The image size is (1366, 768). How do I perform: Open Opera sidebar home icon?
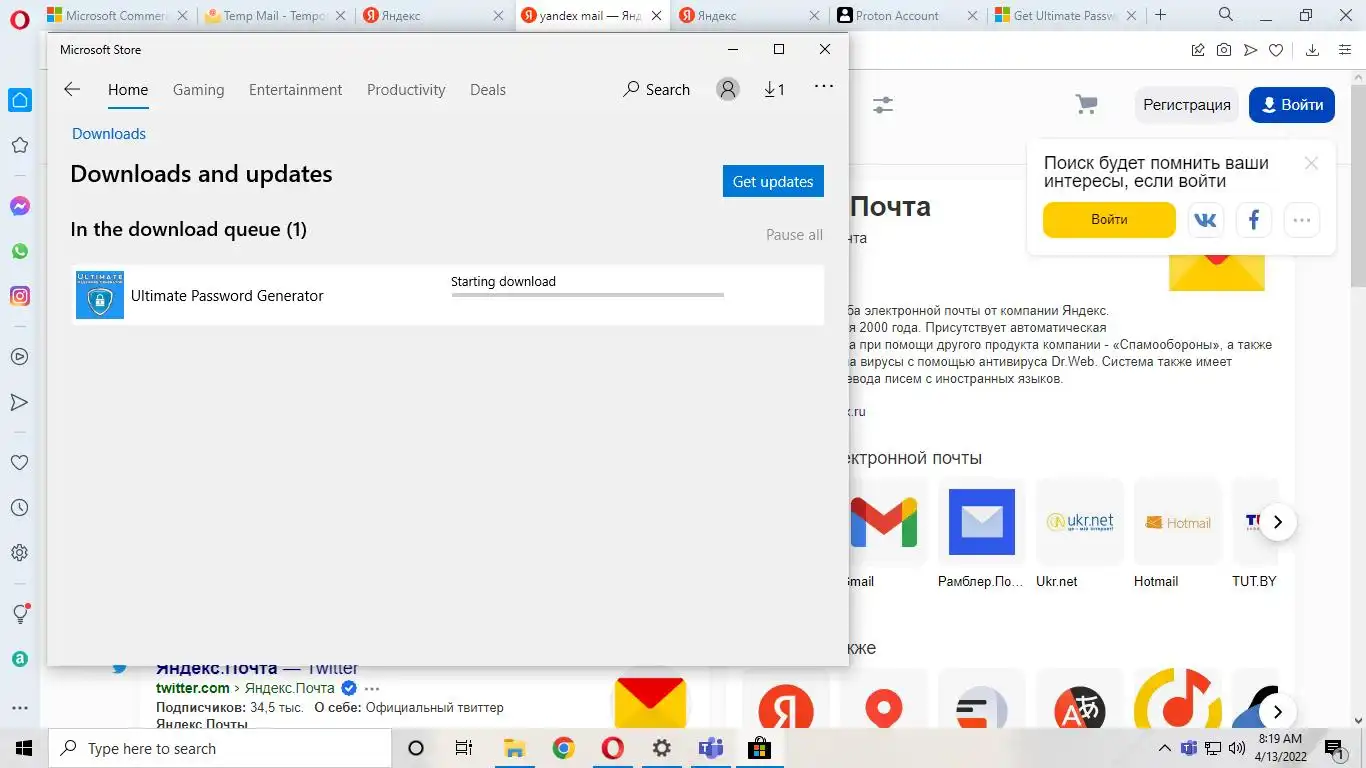19,100
